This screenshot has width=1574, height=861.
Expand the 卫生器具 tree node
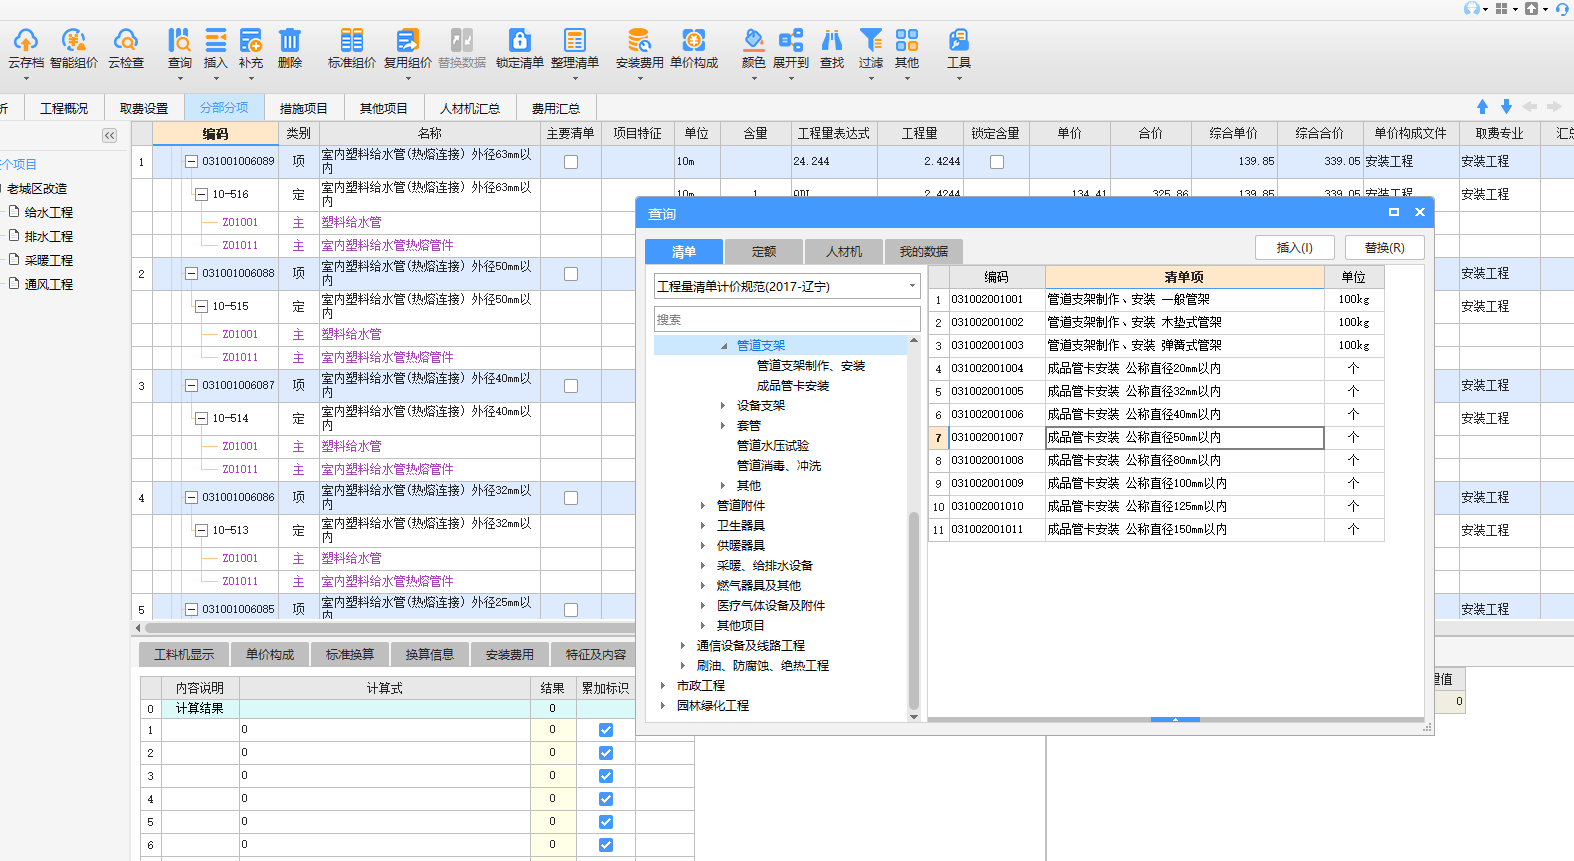click(703, 526)
